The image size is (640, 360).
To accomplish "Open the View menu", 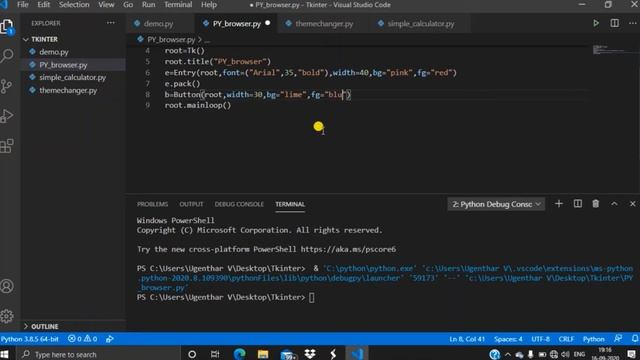I will [x=106, y=5].
